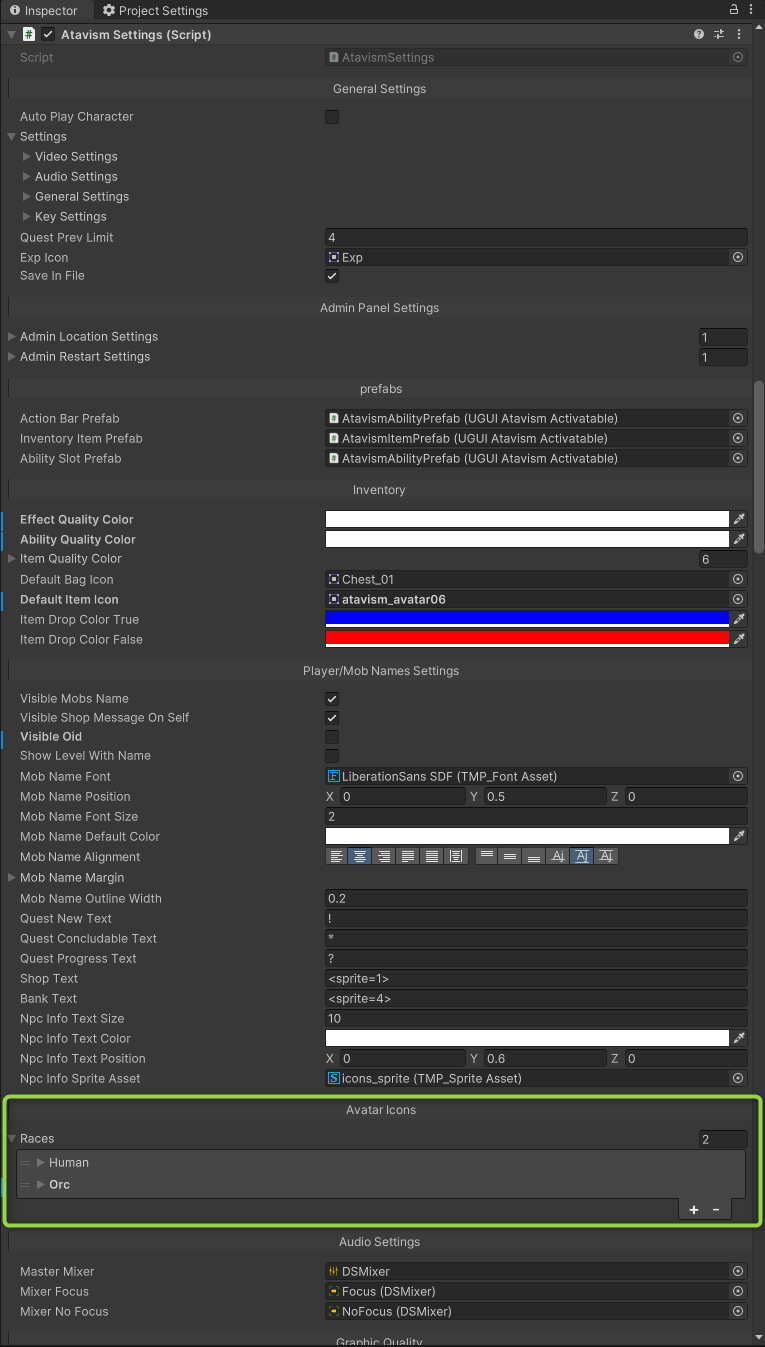The width and height of the screenshot is (765, 1347).
Task: Open object picker for Master Mixer field
Action: click(x=738, y=1271)
